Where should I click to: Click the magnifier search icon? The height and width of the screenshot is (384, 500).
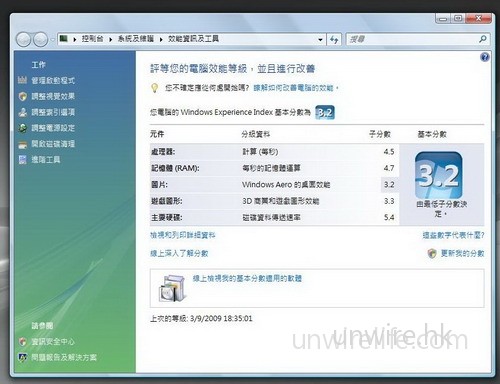pos(483,39)
